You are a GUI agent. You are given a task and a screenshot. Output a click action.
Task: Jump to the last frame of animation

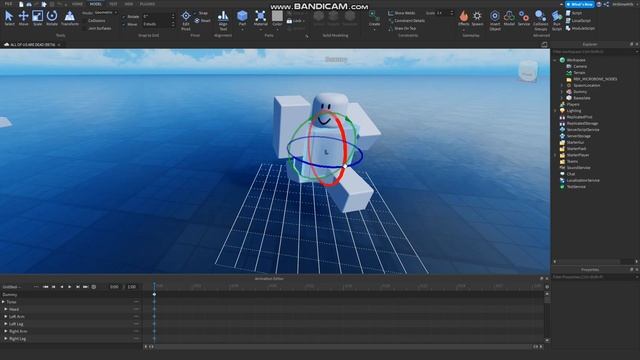point(85,287)
